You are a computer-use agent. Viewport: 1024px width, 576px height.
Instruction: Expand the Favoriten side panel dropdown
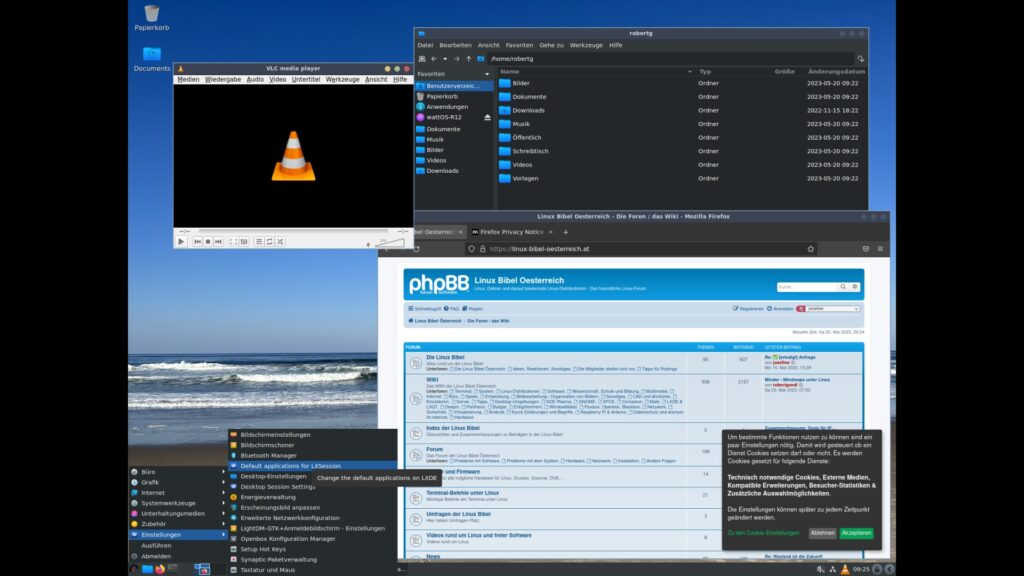pyautogui.click(x=487, y=74)
